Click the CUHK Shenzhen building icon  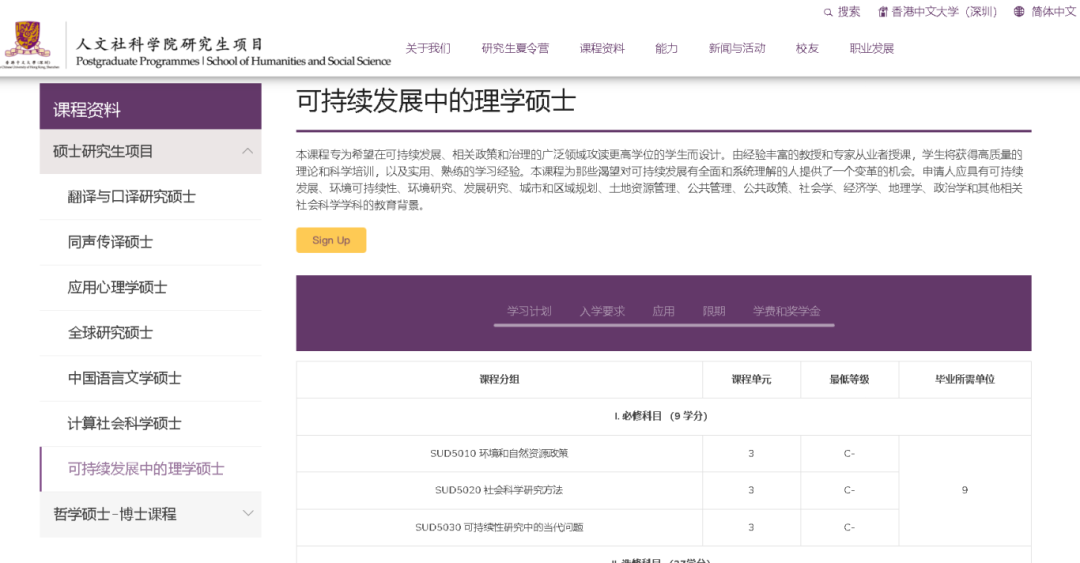tap(882, 12)
